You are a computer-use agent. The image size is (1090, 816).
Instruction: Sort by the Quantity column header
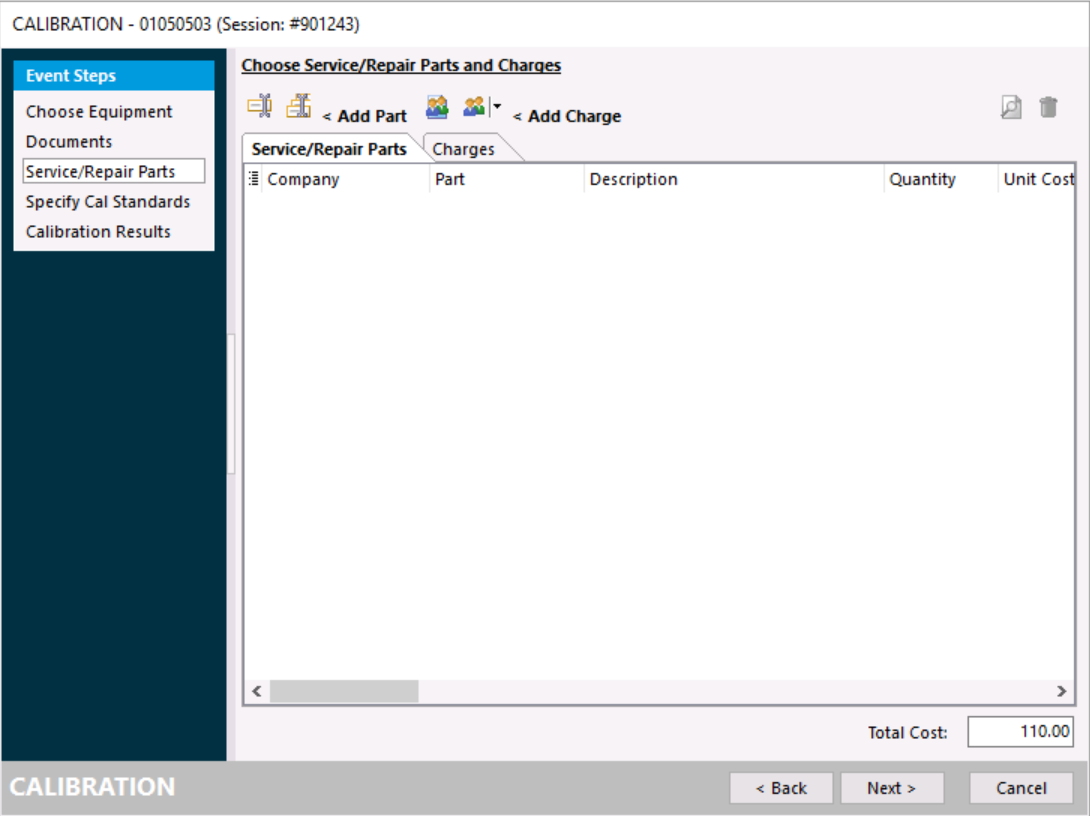(922, 180)
